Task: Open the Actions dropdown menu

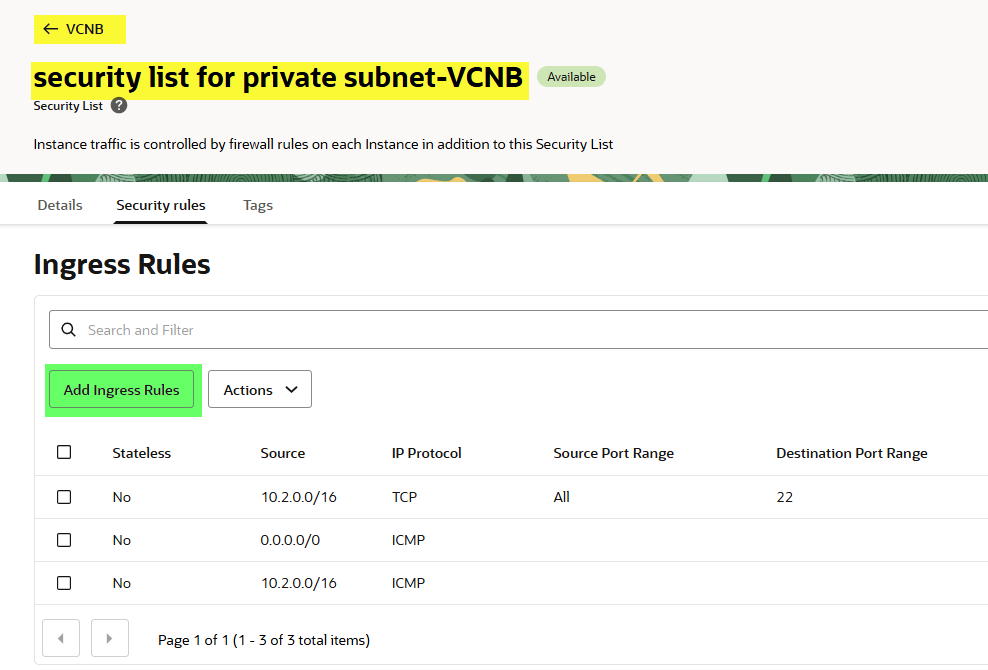Action: (x=260, y=390)
